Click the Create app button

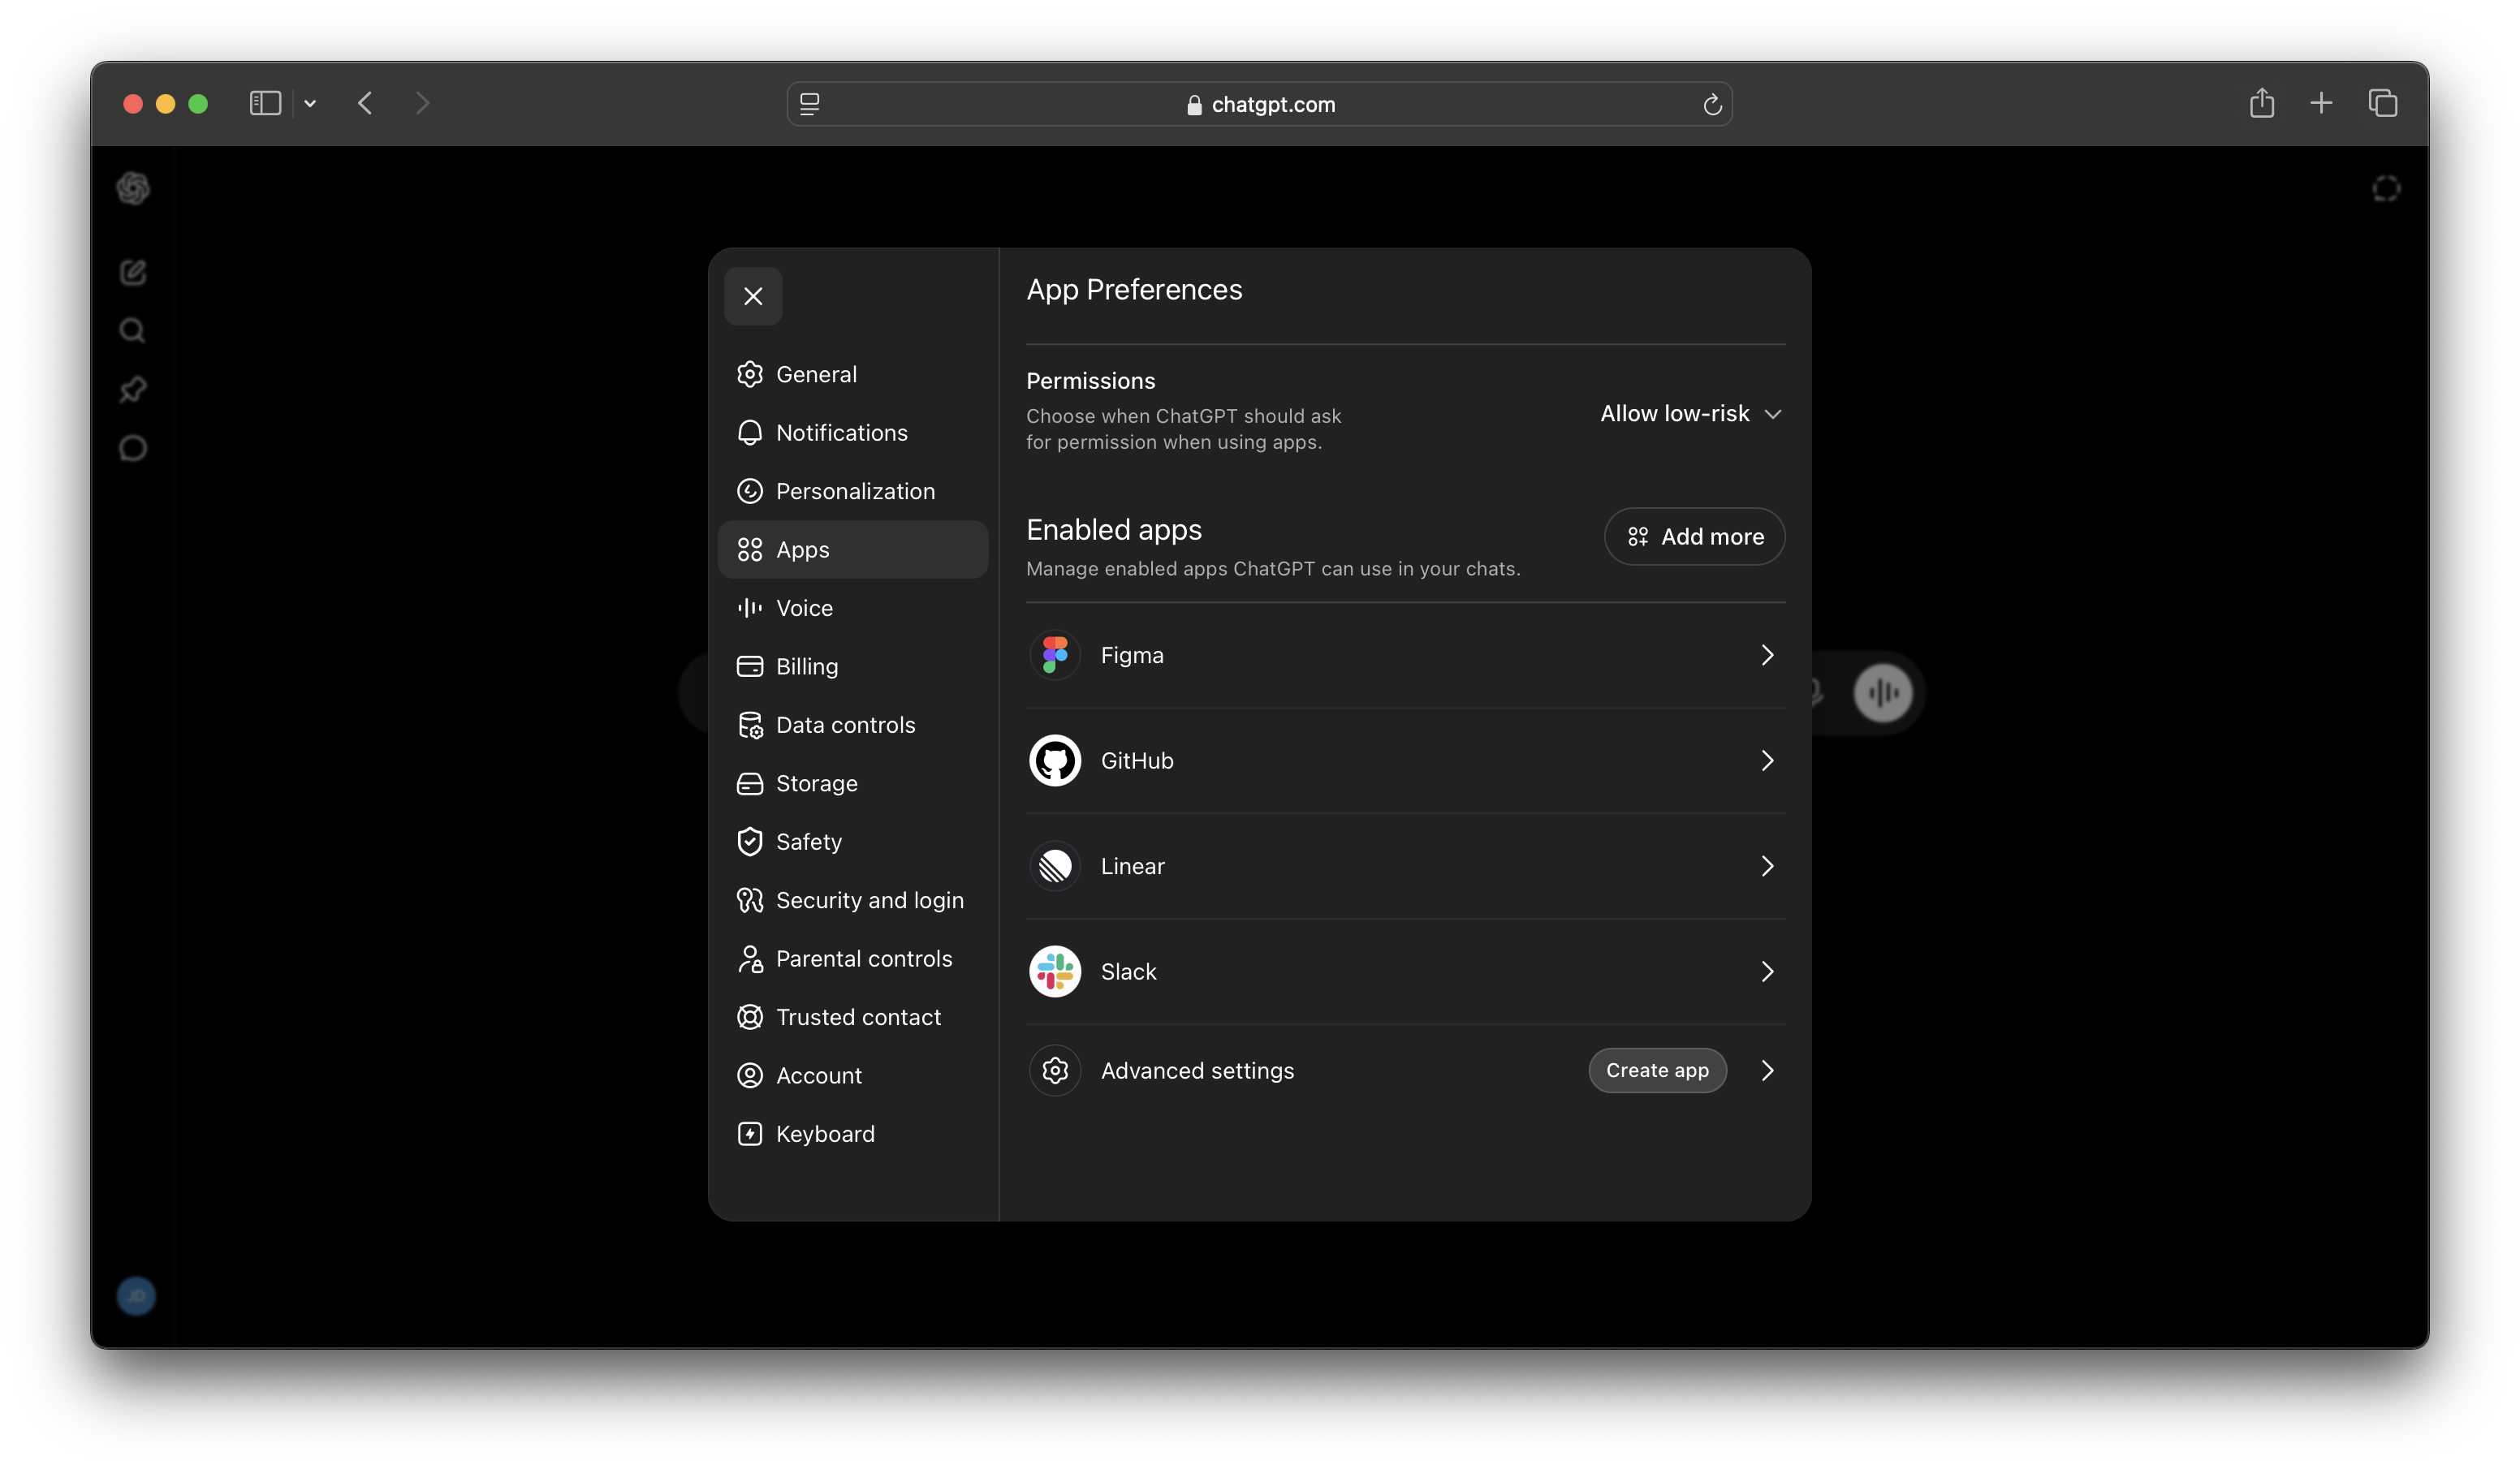point(1657,1070)
